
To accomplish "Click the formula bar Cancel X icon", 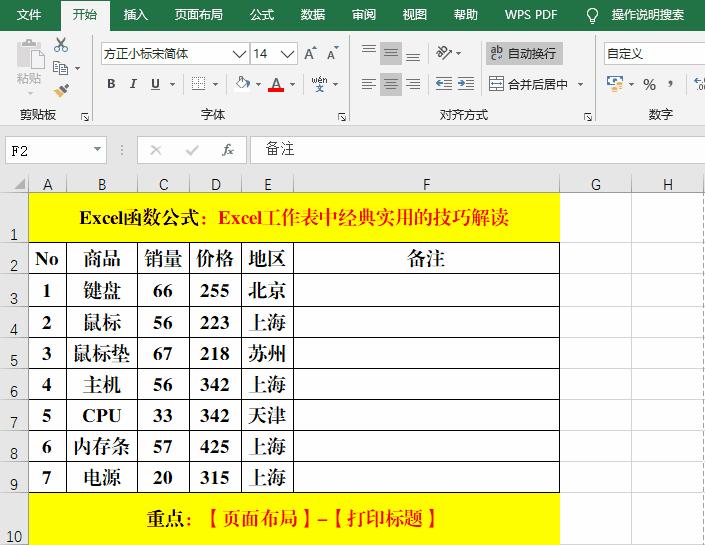I will [x=156, y=150].
